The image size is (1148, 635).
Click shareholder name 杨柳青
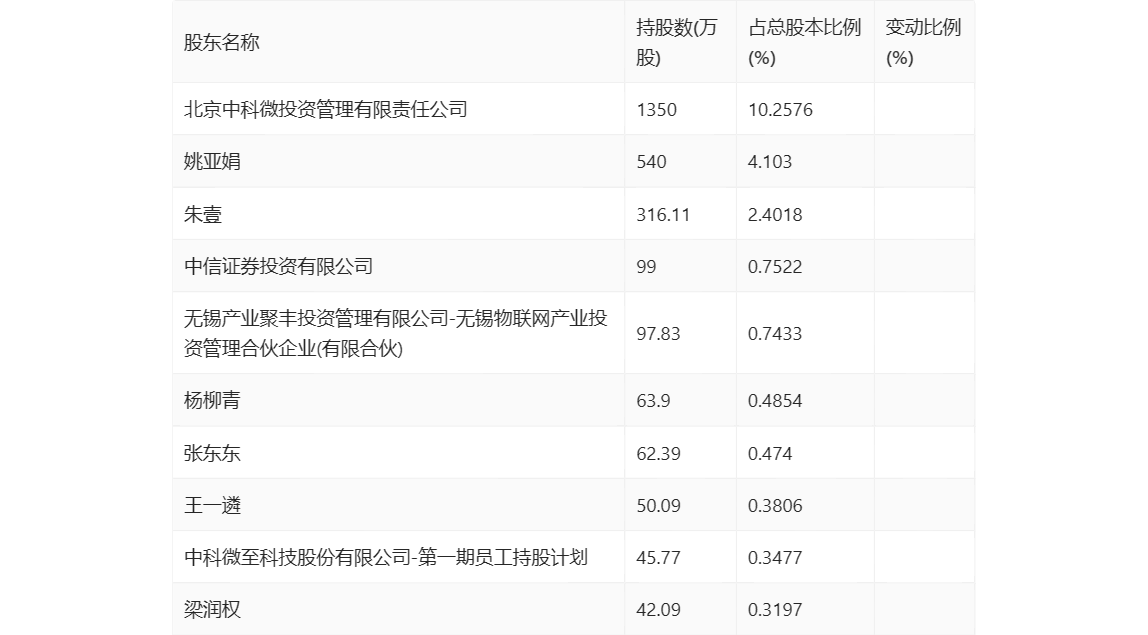(x=212, y=400)
